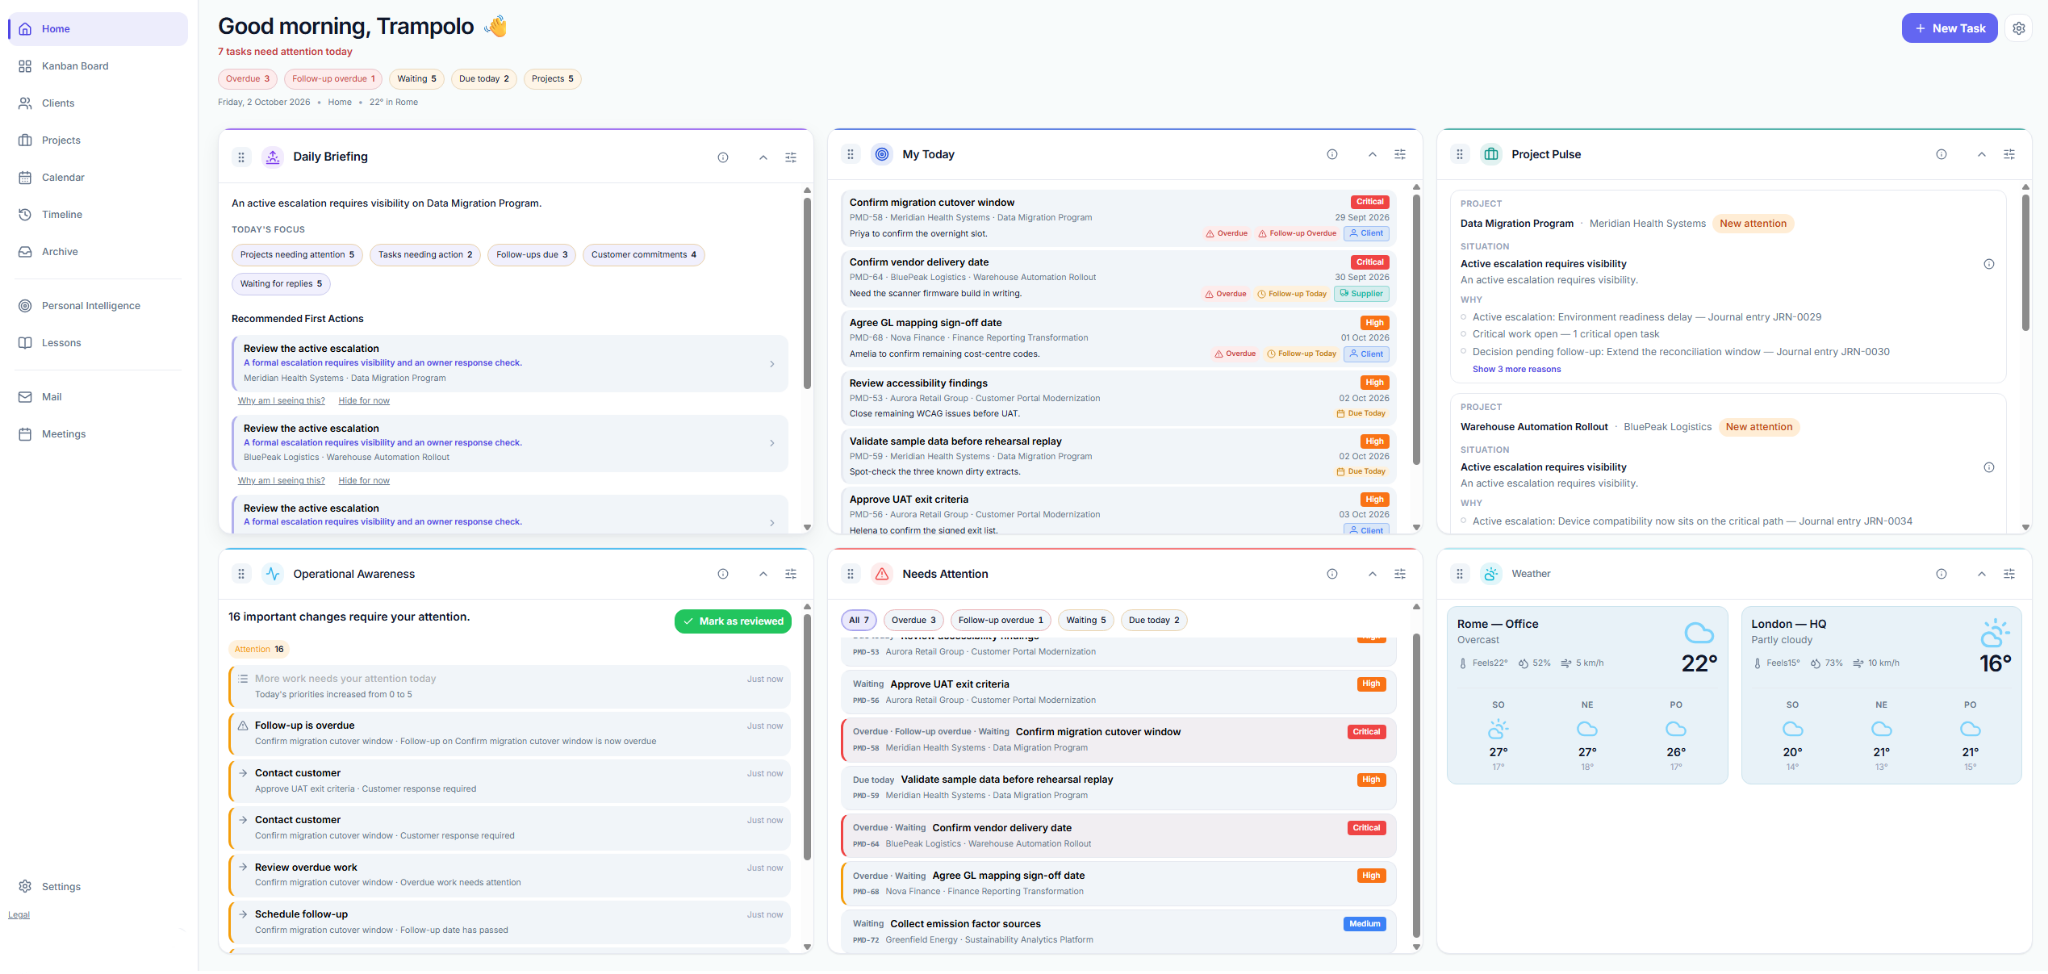Click the Operational Awareness info icon
The width and height of the screenshot is (2048, 974).
coord(723,575)
